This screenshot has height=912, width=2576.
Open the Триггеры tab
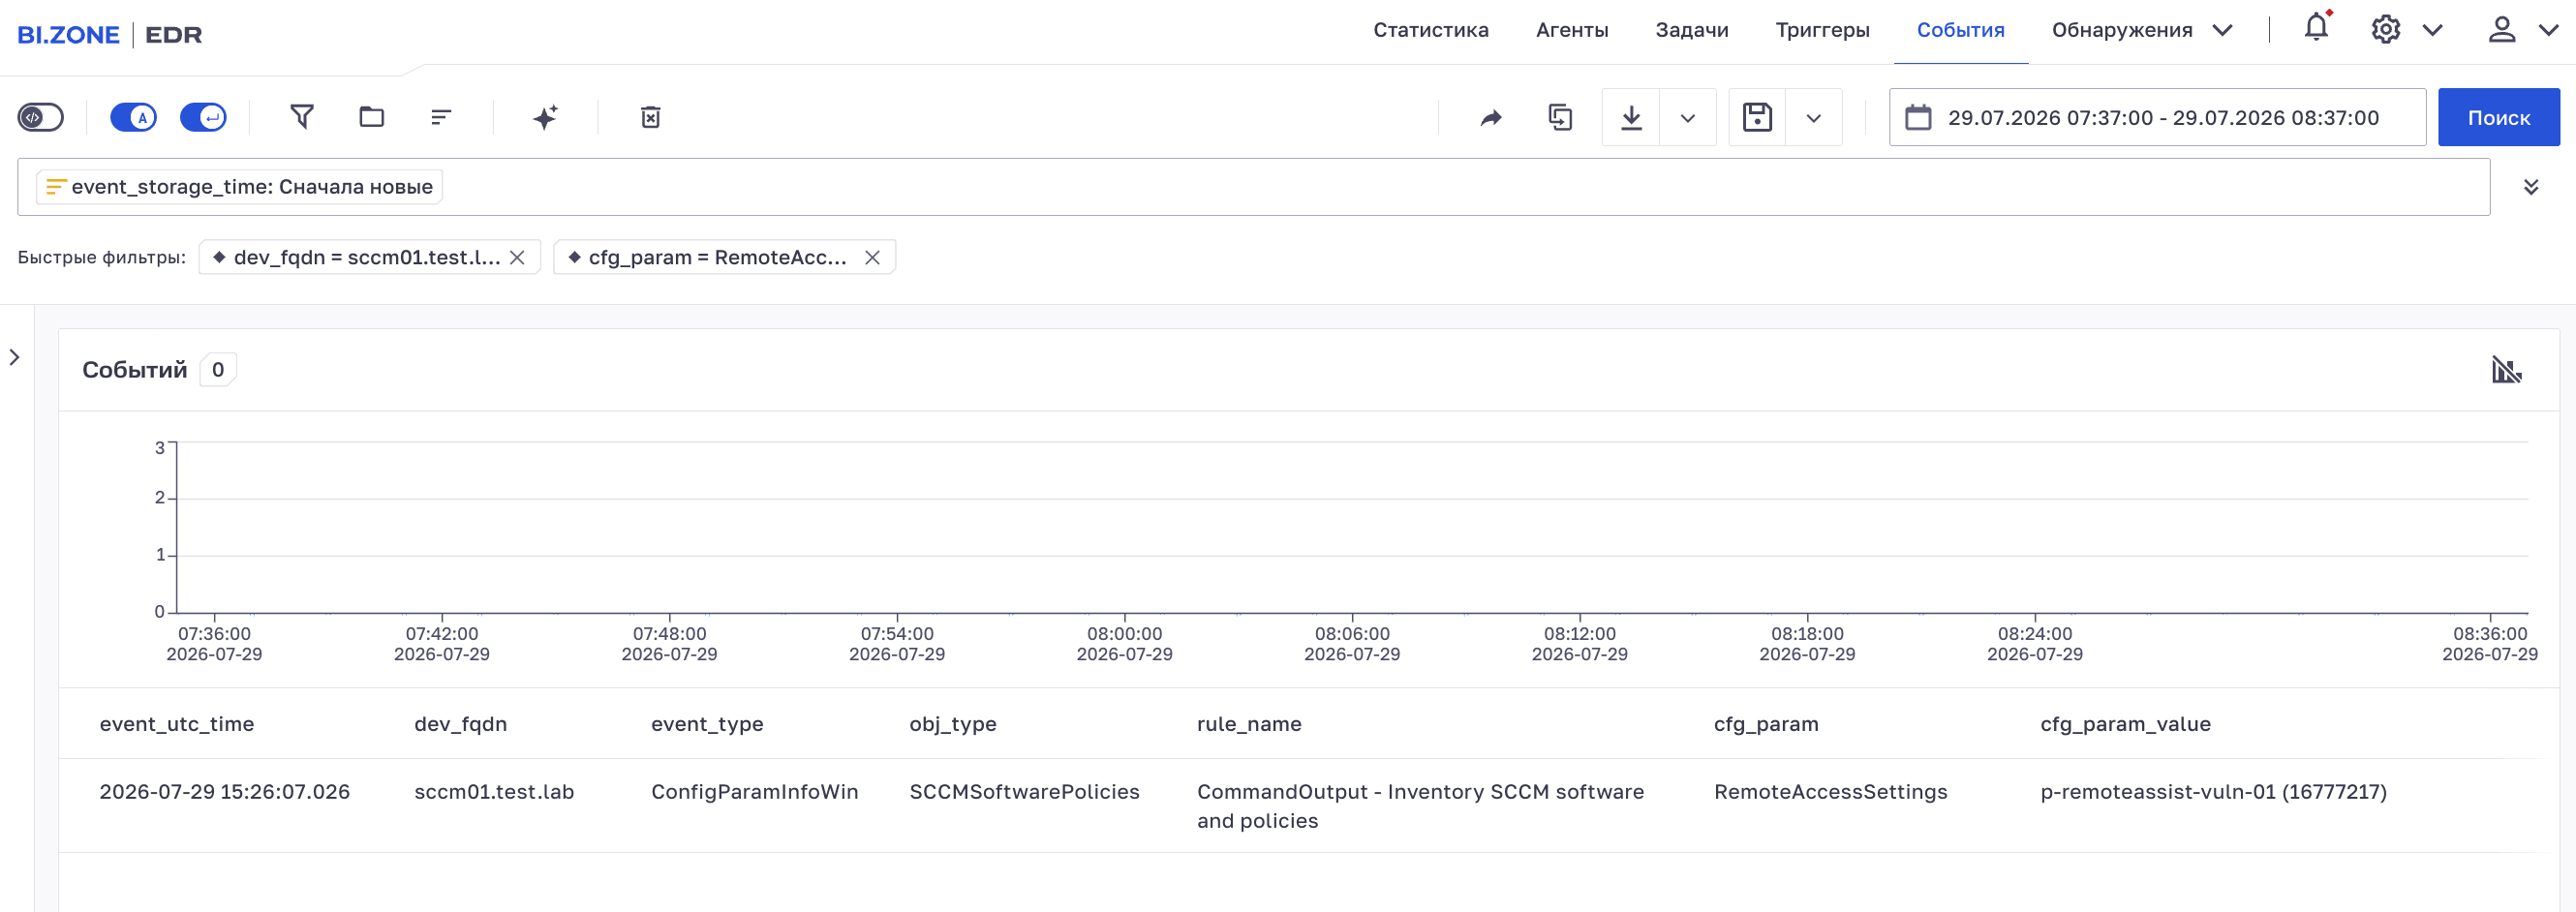click(x=1822, y=30)
